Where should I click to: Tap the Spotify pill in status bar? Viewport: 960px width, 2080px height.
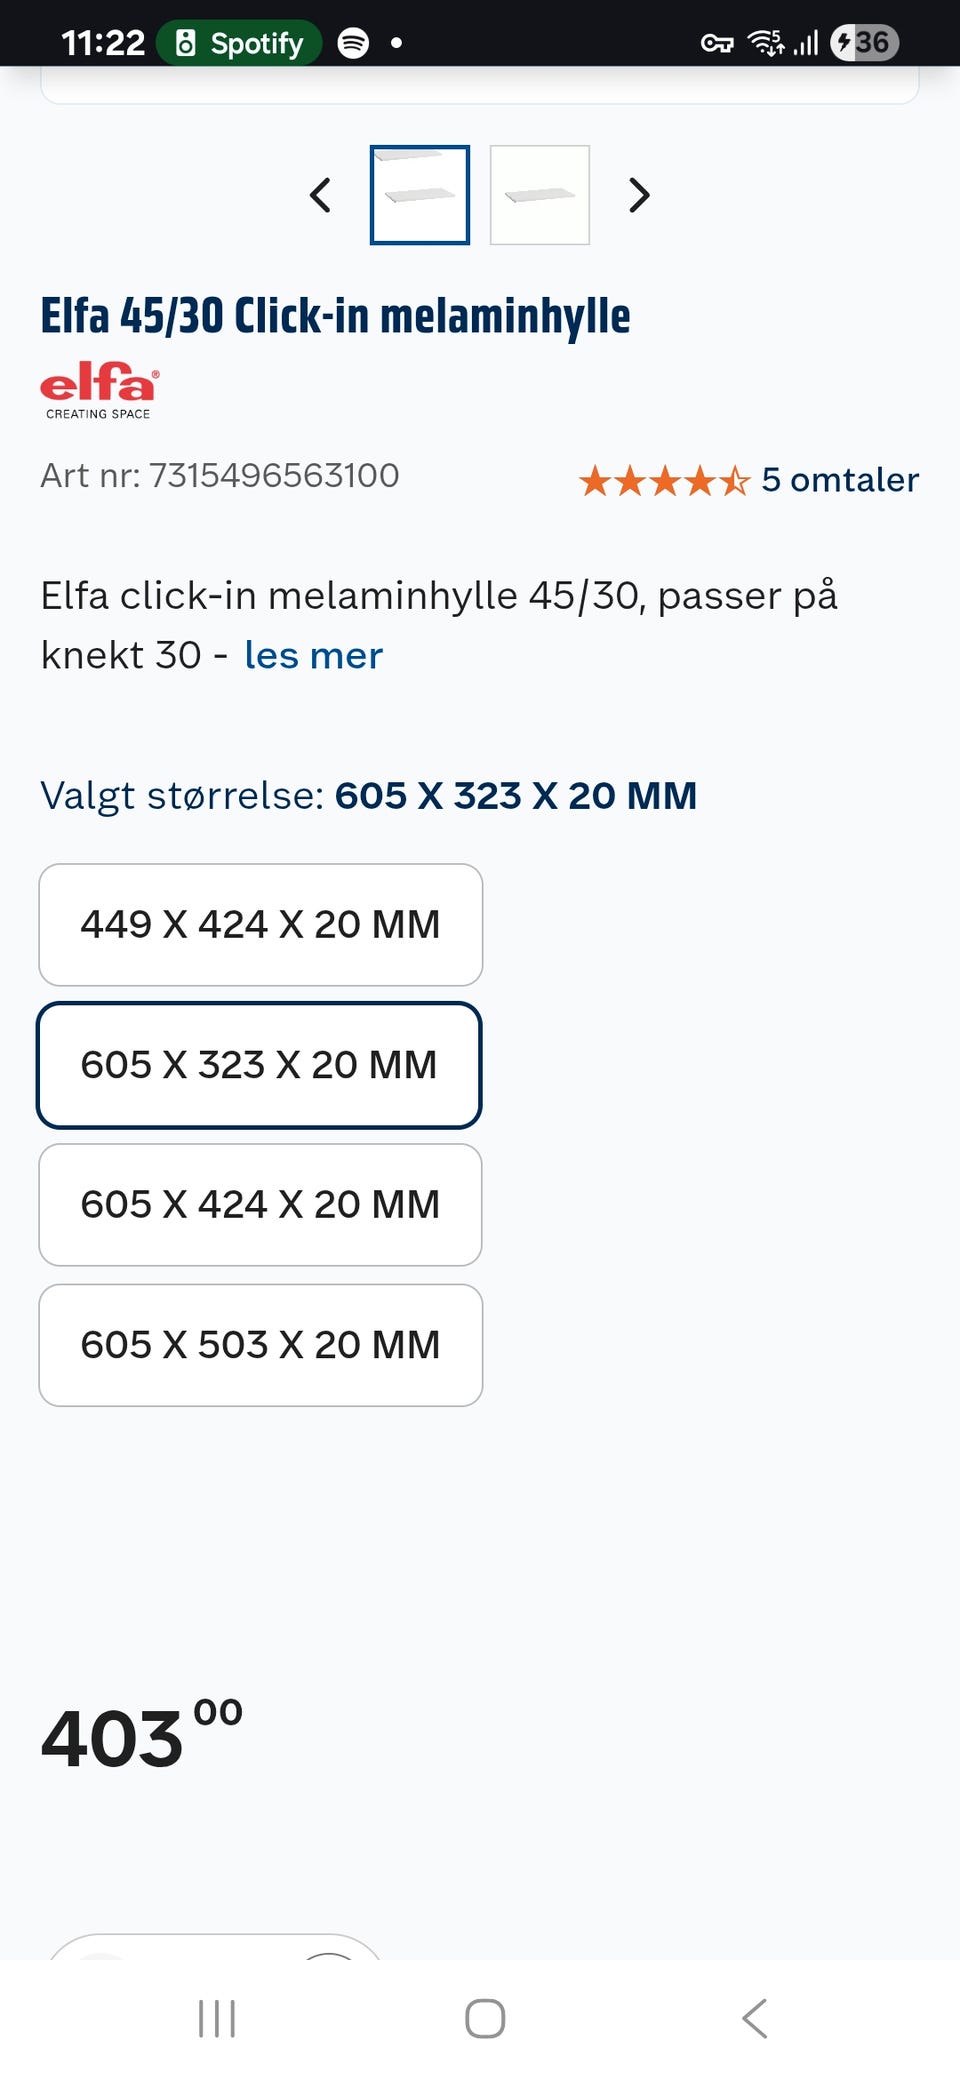coord(239,43)
